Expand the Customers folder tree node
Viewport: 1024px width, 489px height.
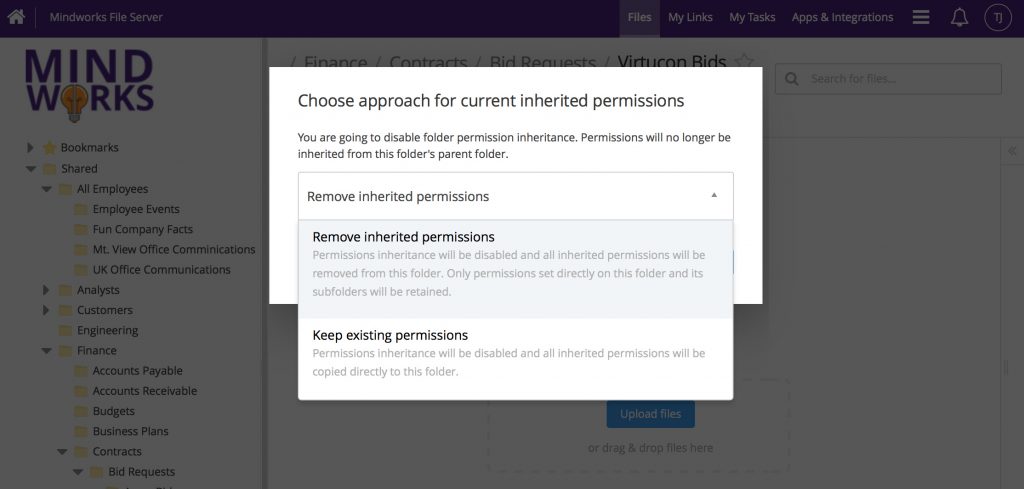tap(46, 310)
